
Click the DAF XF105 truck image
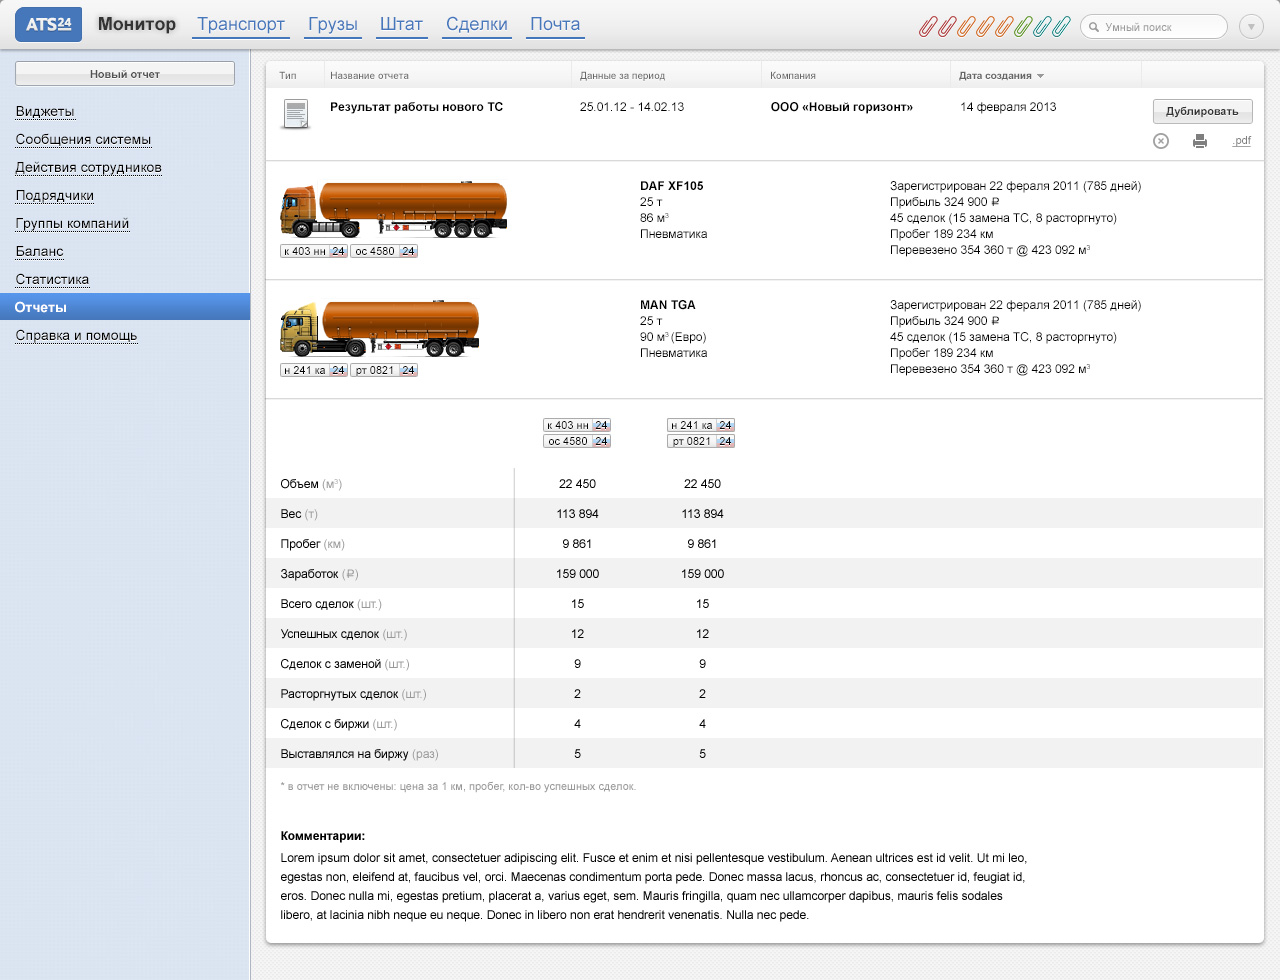coord(394,210)
